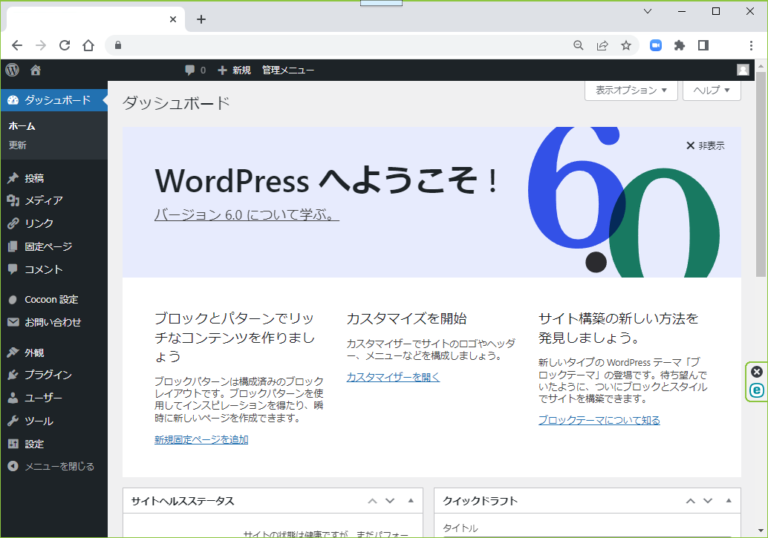Open ツール wrench icon menu
Screen dimensions: 768x538
pyautogui.click(x=13, y=421)
